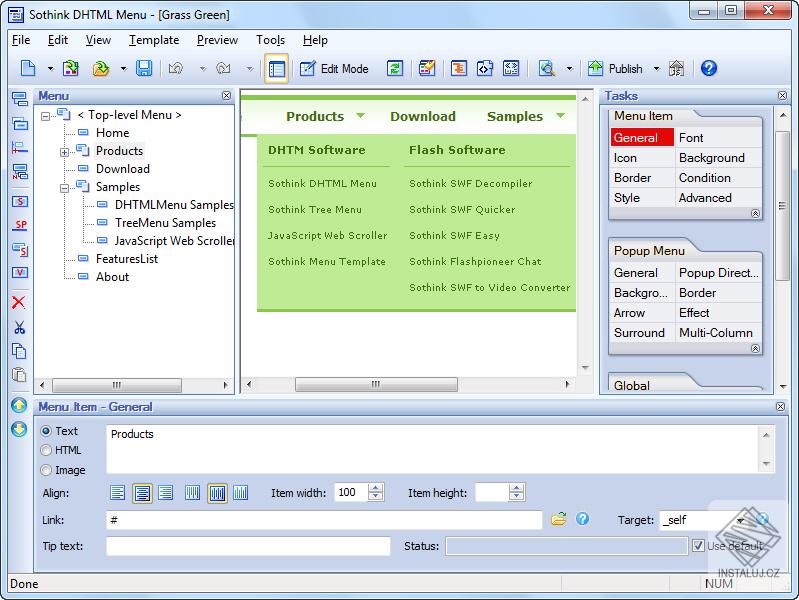Image resolution: width=799 pixels, height=600 pixels.
Task: Click the Tip text input field
Action: click(x=248, y=546)
